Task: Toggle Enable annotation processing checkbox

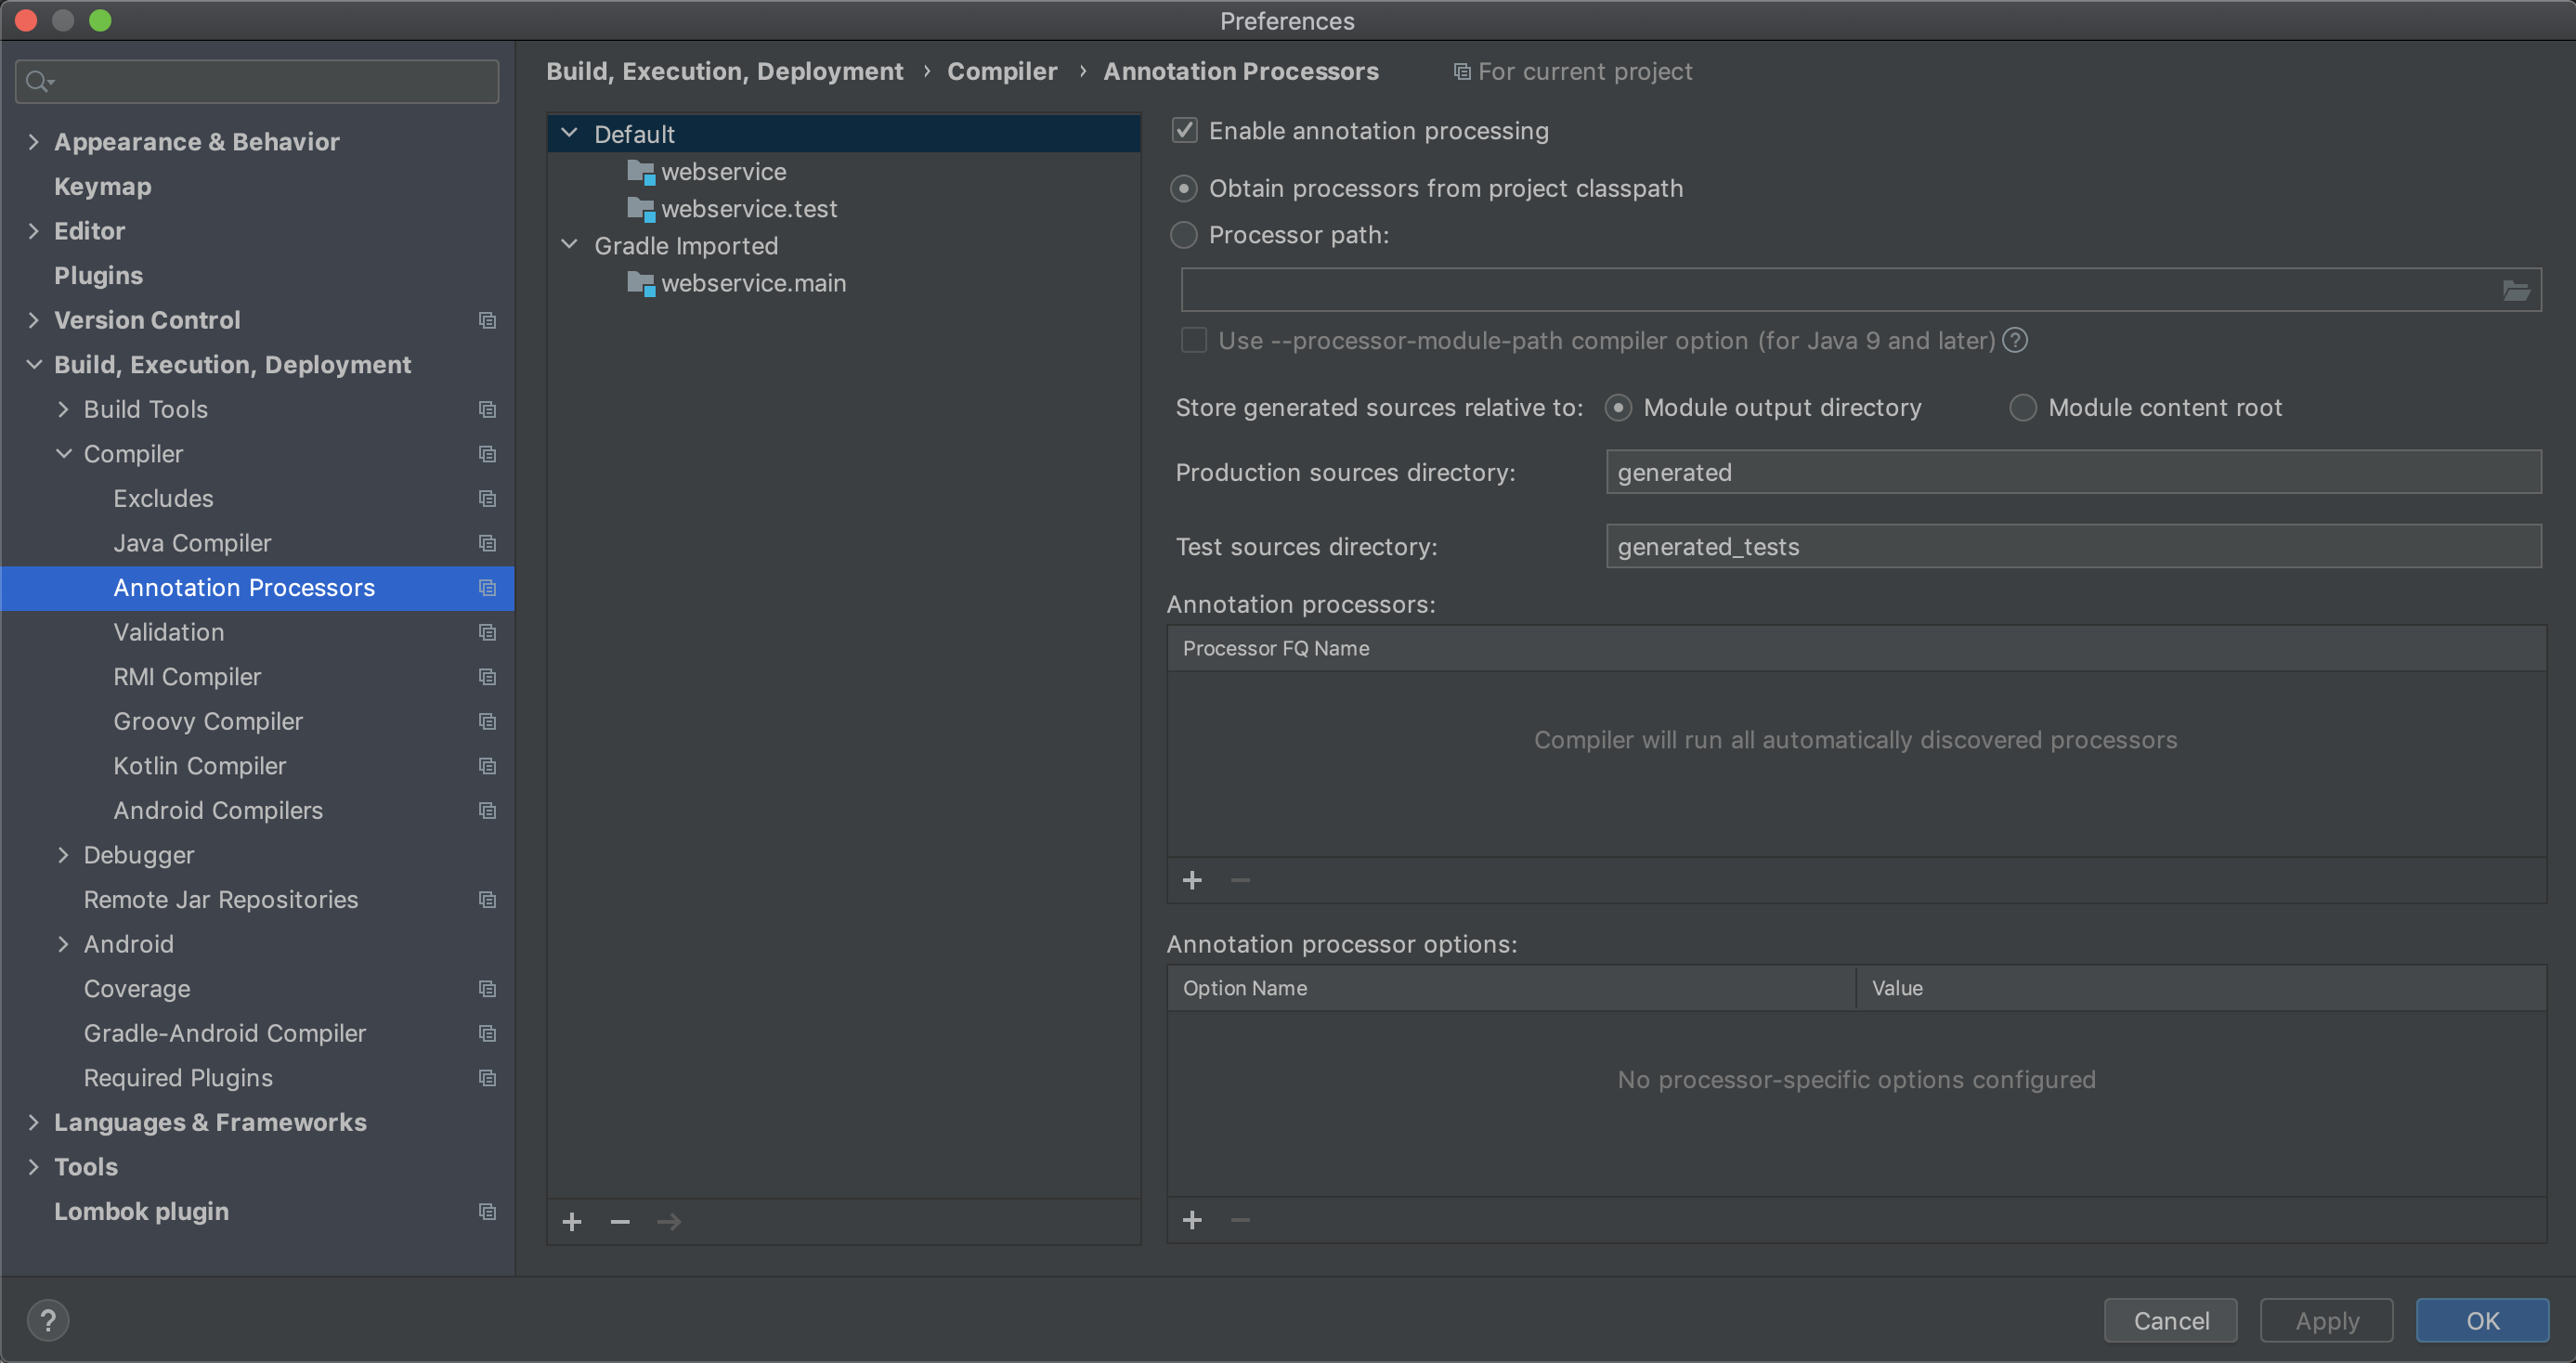Action: pos(1185,131)
